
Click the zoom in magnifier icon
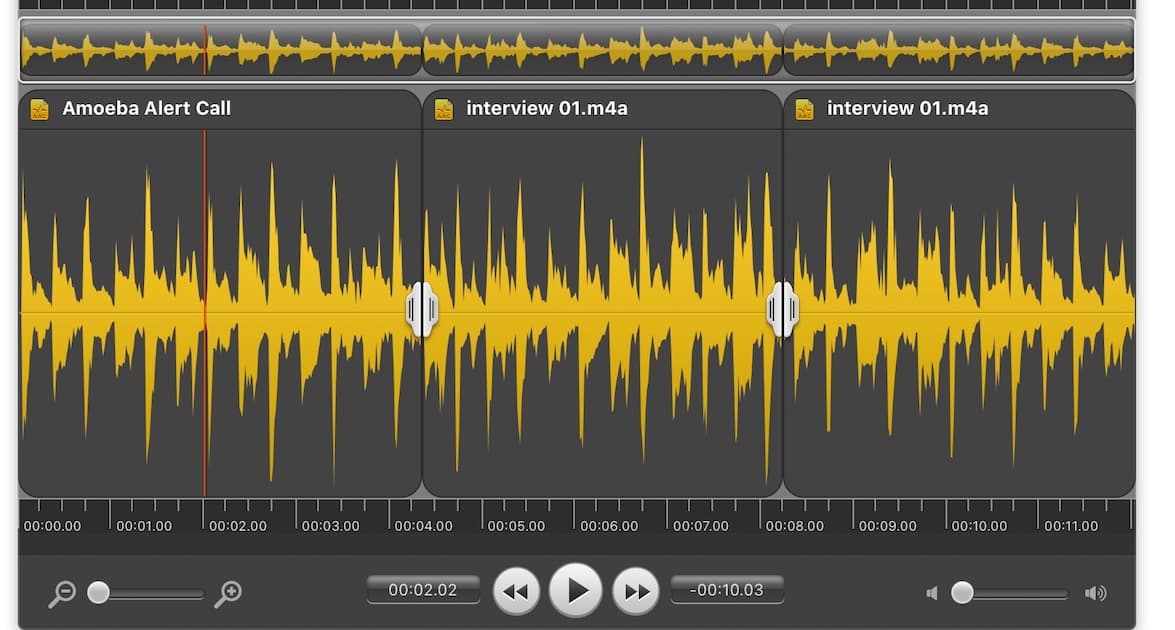pyautogui.click(x=228, y=593)
